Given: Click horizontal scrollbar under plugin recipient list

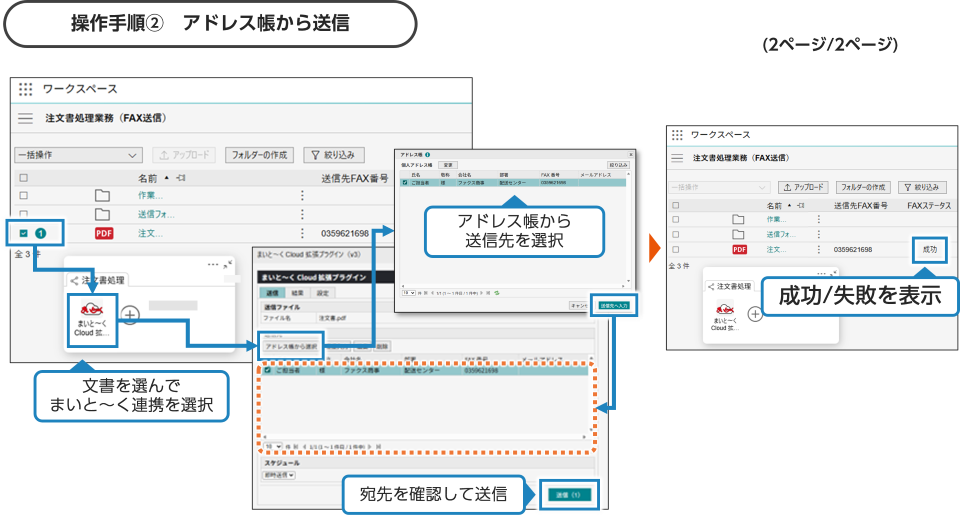Looking at the screenshot, I should click(x=426, y=437).
